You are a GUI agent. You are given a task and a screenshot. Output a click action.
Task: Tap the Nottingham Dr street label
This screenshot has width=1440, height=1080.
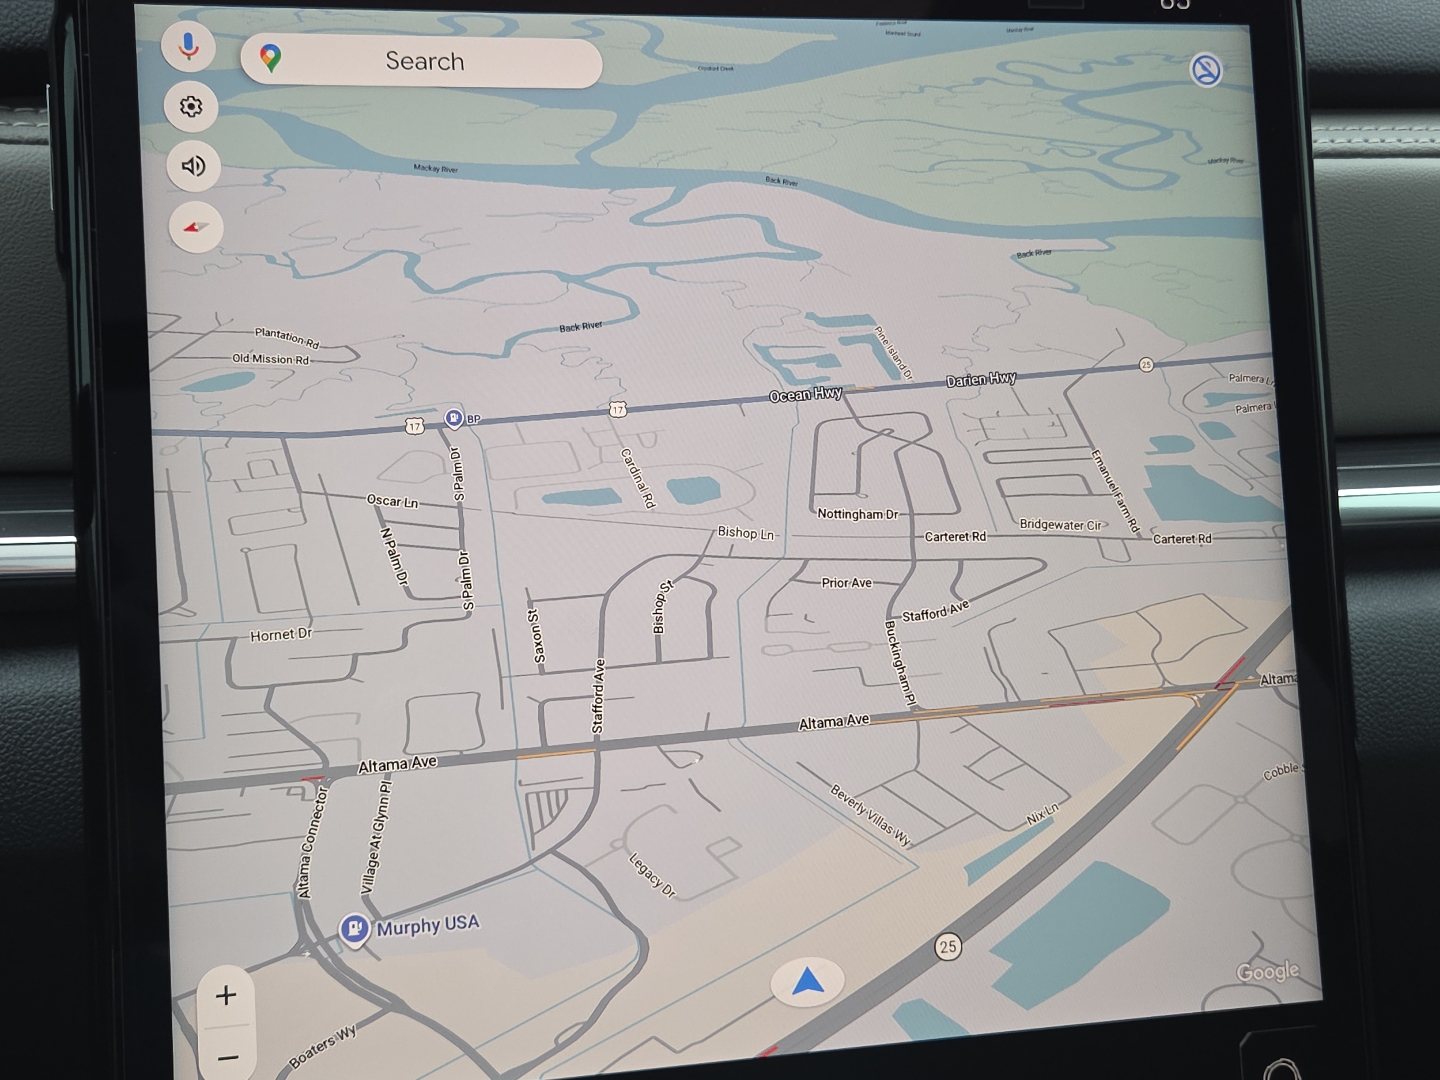857,514
